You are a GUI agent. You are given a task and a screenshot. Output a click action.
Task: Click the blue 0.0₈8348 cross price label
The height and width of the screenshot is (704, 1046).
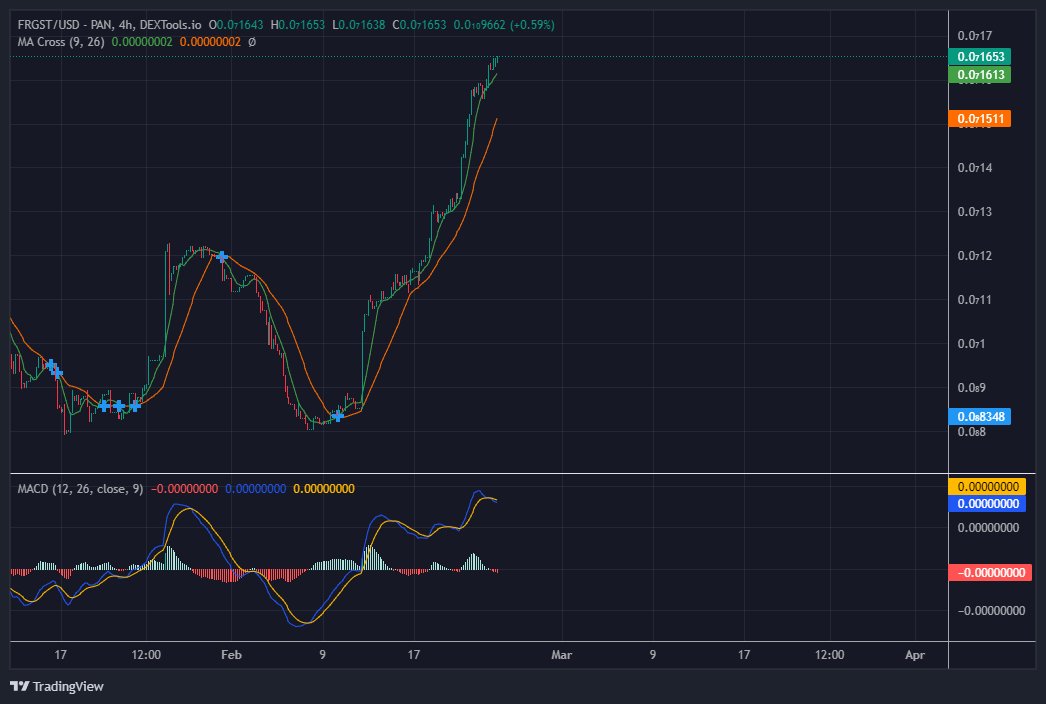(980, 416)
